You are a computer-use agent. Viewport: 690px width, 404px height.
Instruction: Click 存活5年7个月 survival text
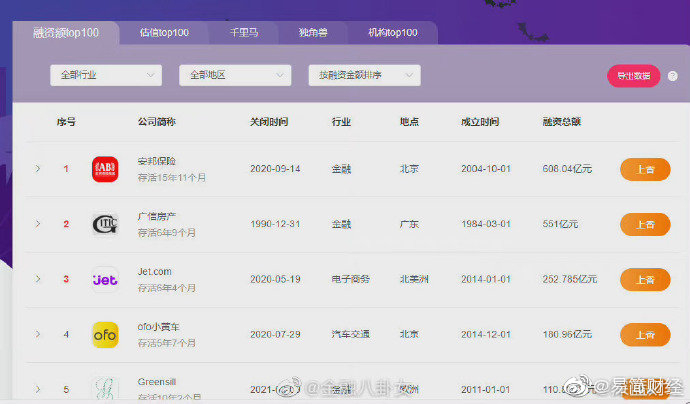point(167,343)
